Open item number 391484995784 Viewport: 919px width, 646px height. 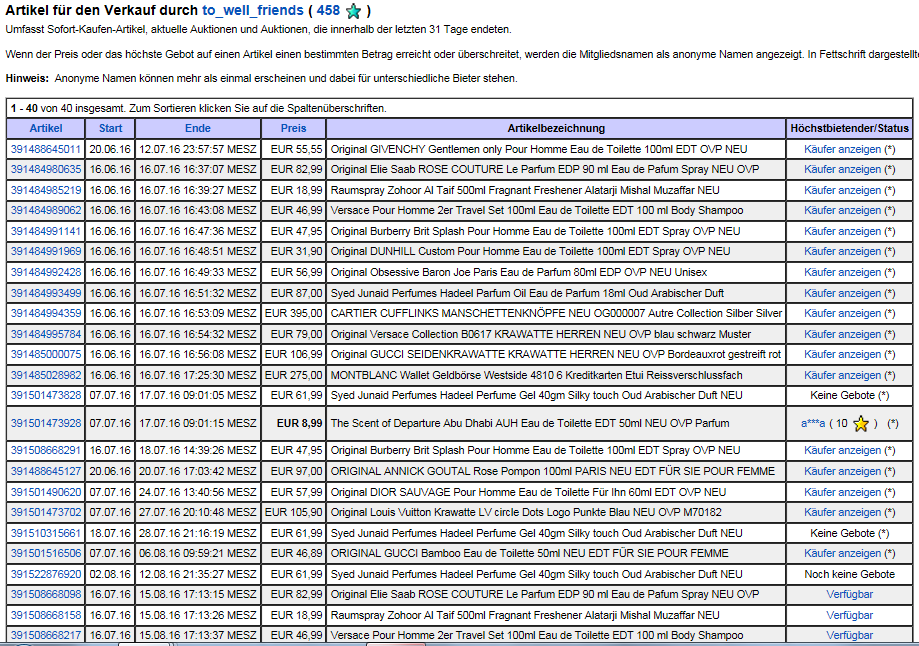click(x=46, y=334)
